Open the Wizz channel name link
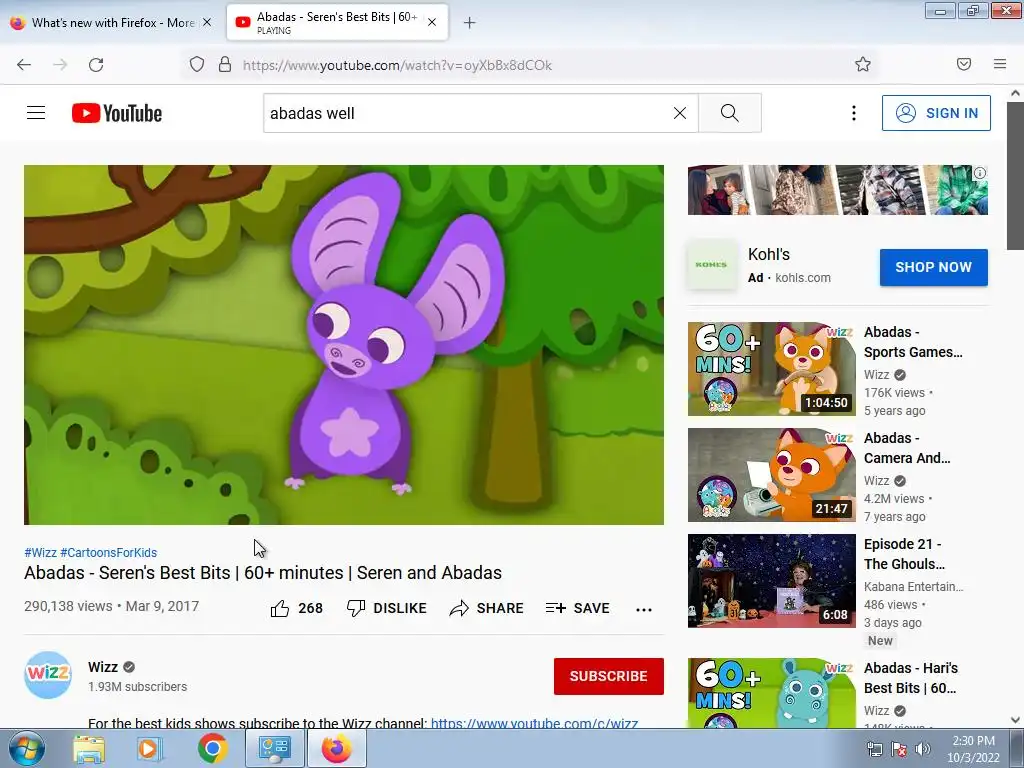Image resolution: width=1024 pixels, height=768 pixels. point(103,667)
